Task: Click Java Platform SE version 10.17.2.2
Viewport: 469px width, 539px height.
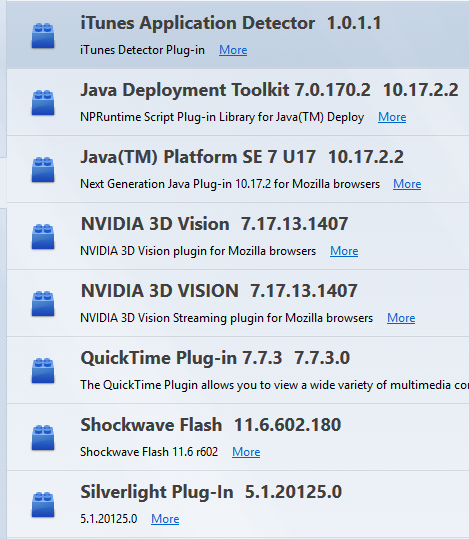Action: [x=366, y=157]
